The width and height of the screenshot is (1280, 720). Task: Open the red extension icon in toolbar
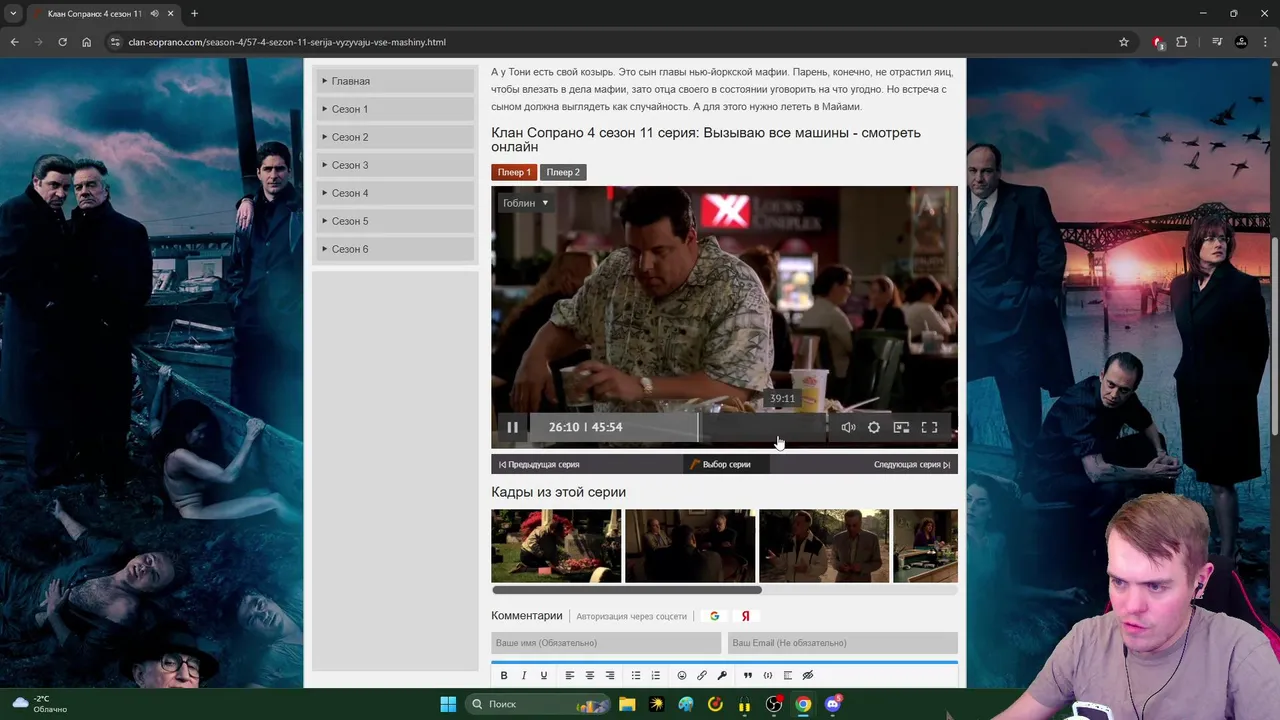(x=1158, y=42)
